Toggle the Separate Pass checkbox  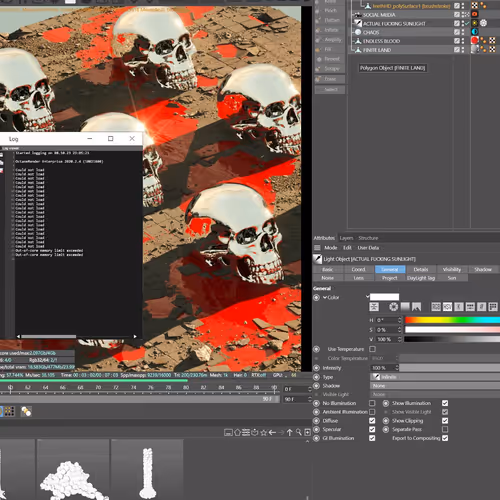tap(445, 429)
